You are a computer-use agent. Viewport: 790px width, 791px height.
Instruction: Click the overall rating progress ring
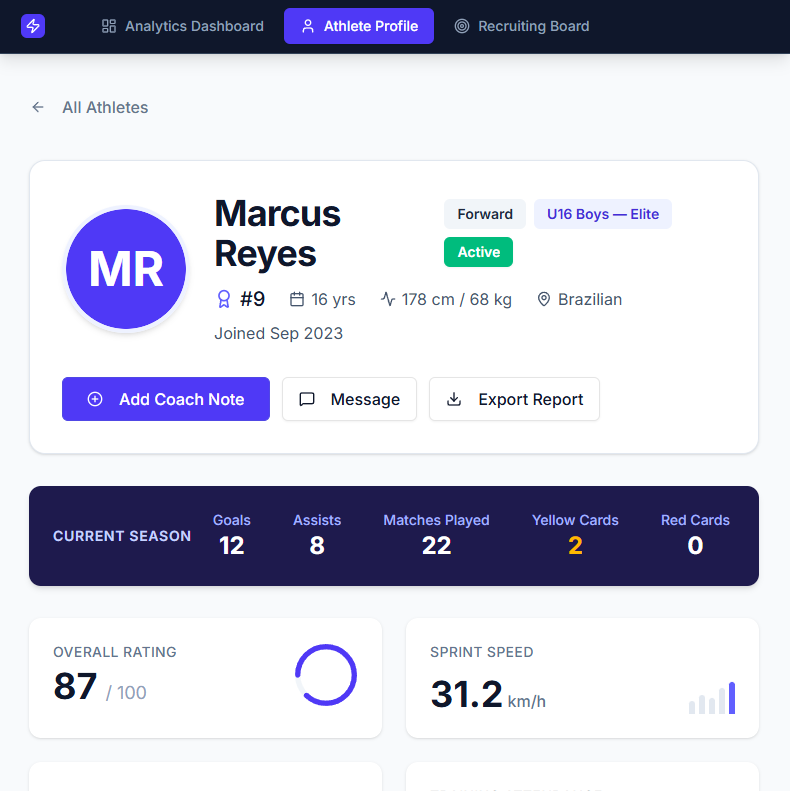click(326, 675)
